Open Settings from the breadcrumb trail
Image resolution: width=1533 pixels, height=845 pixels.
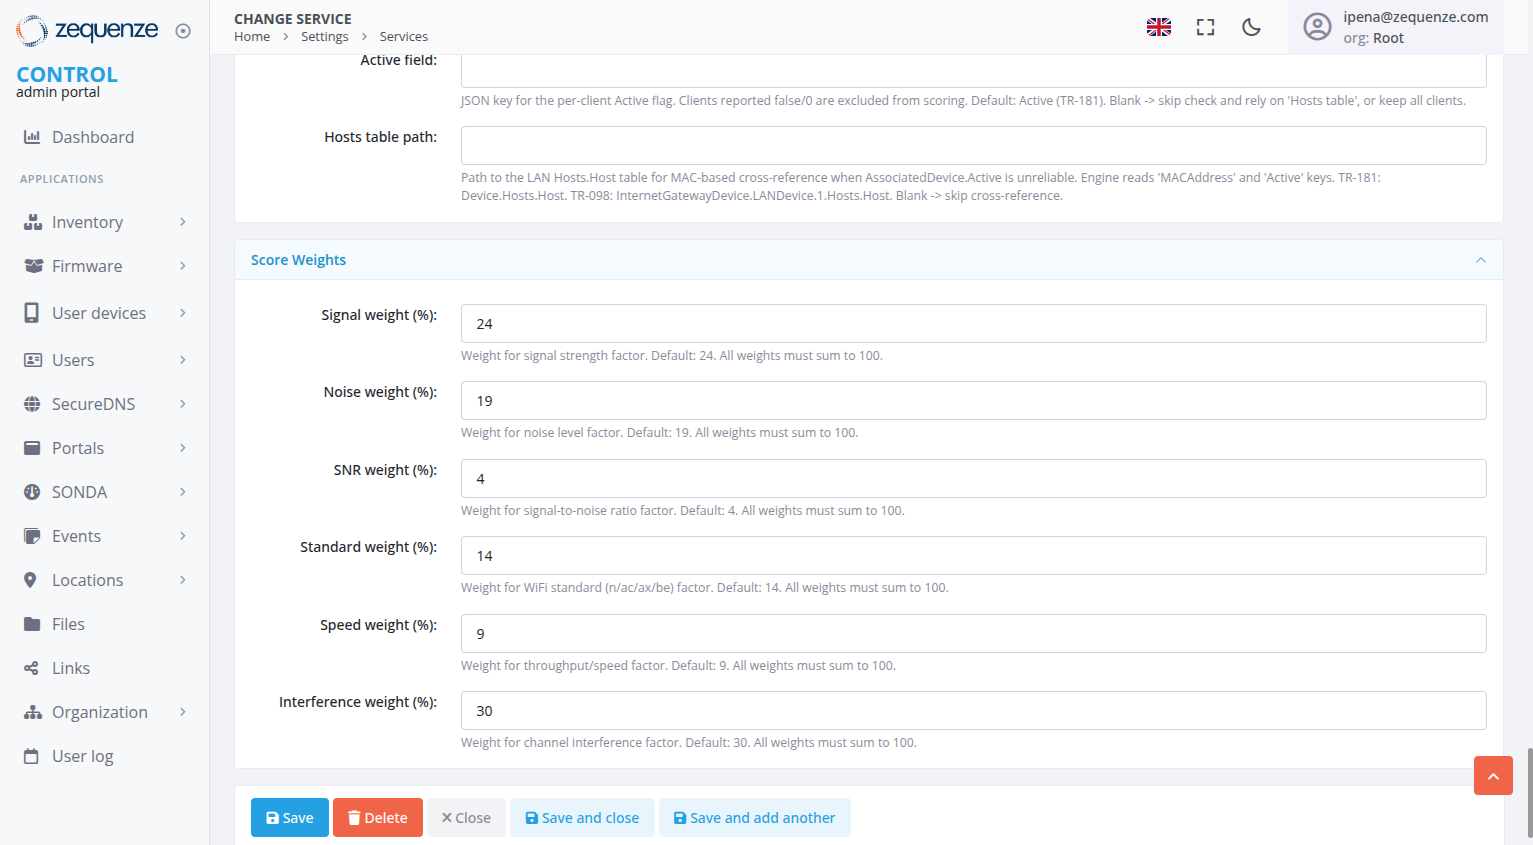click(x=324, y=36)
